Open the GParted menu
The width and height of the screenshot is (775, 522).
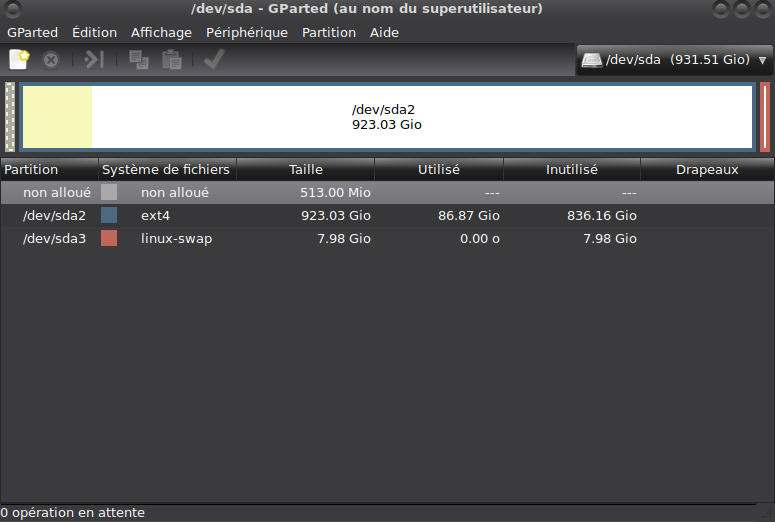[x=32, y=33]
